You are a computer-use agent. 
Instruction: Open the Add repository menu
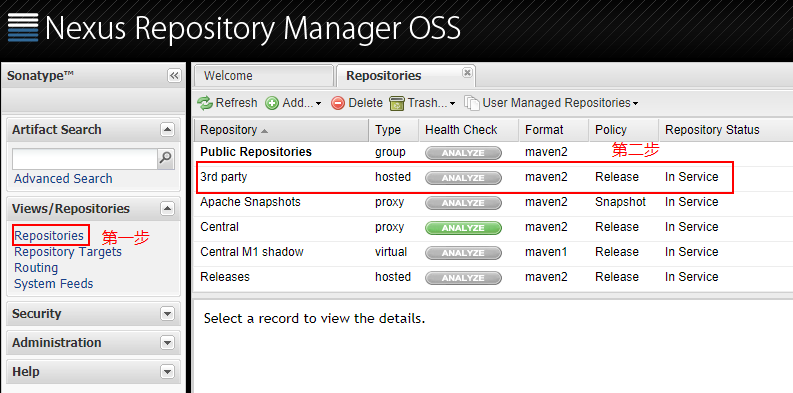point(293,103)
